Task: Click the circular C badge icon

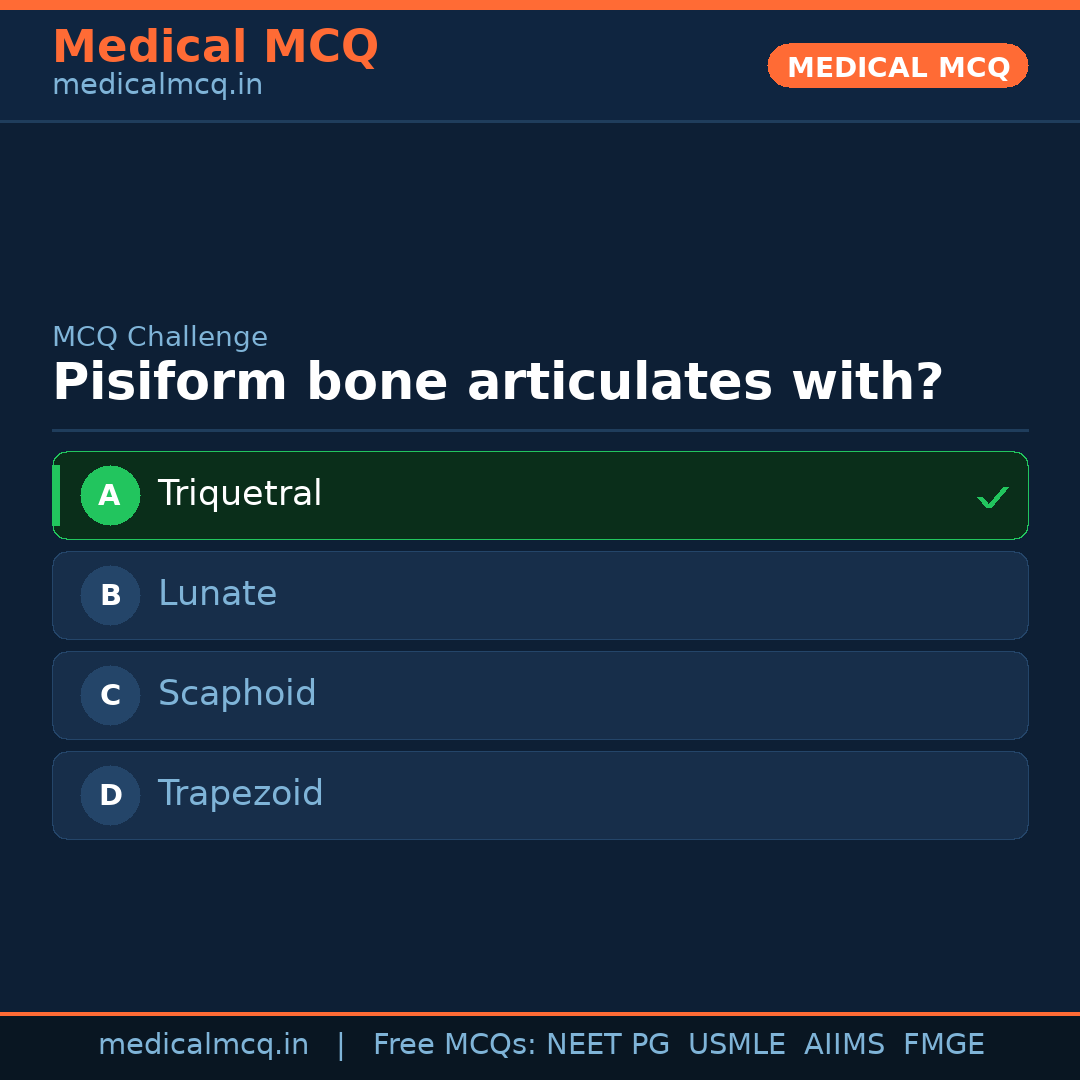Action: [x=110, y=695]
